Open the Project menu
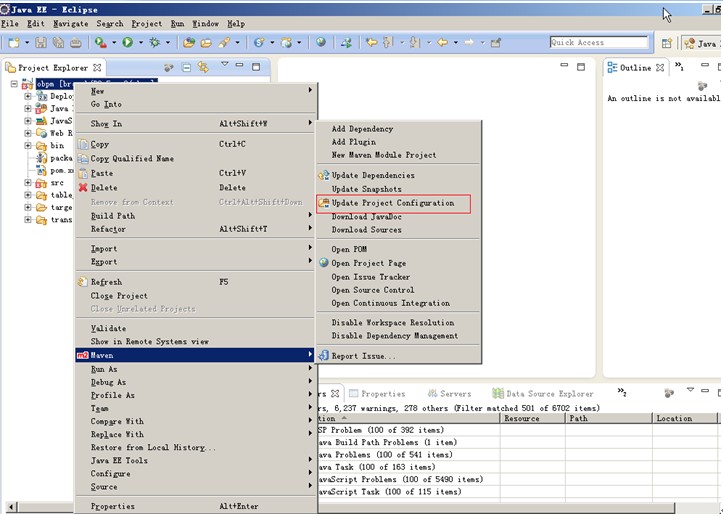 (147, 24)
